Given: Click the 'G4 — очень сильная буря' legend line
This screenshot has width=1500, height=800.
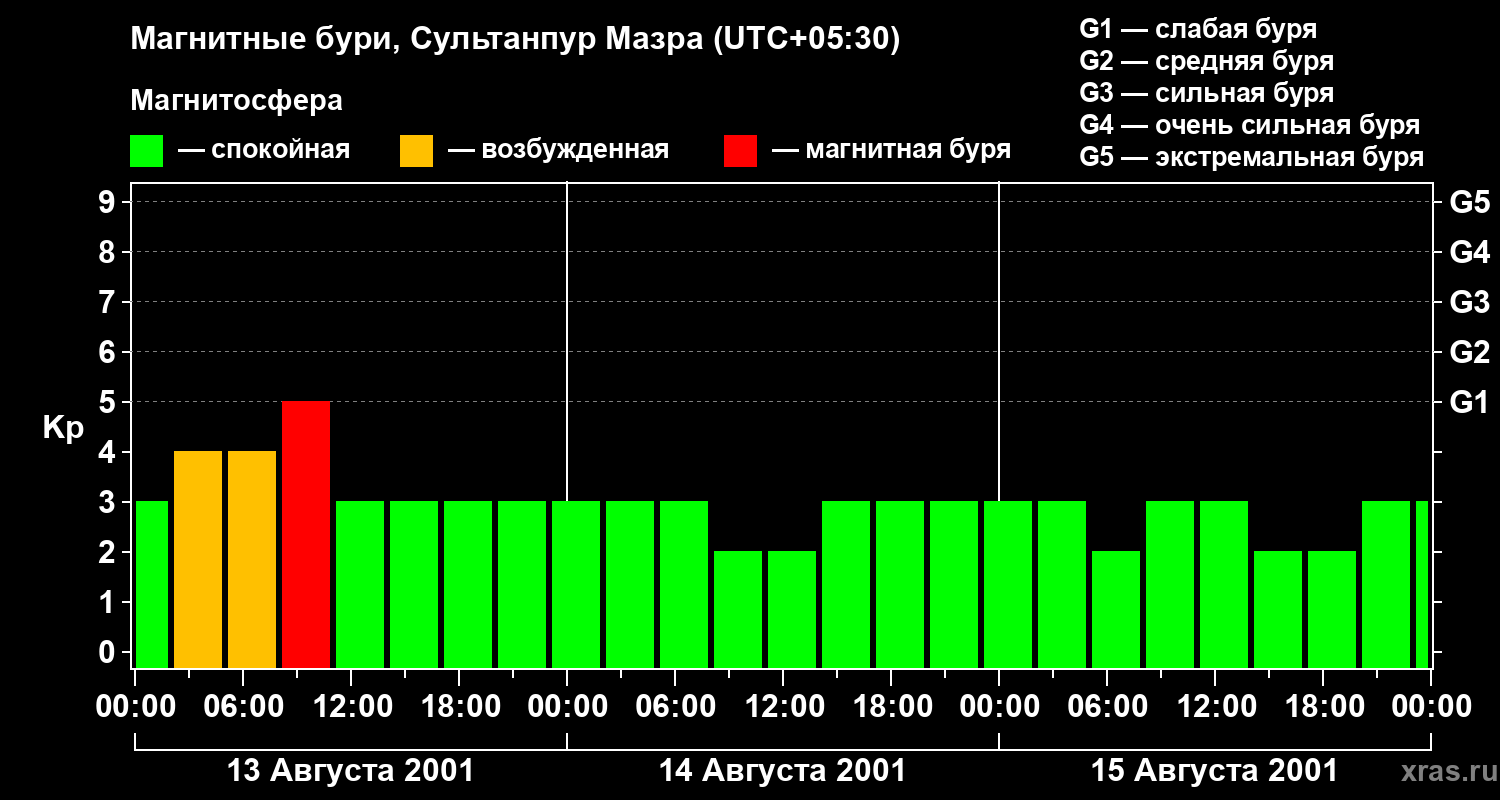Looking at the screenshot, I should point(1250,125).
